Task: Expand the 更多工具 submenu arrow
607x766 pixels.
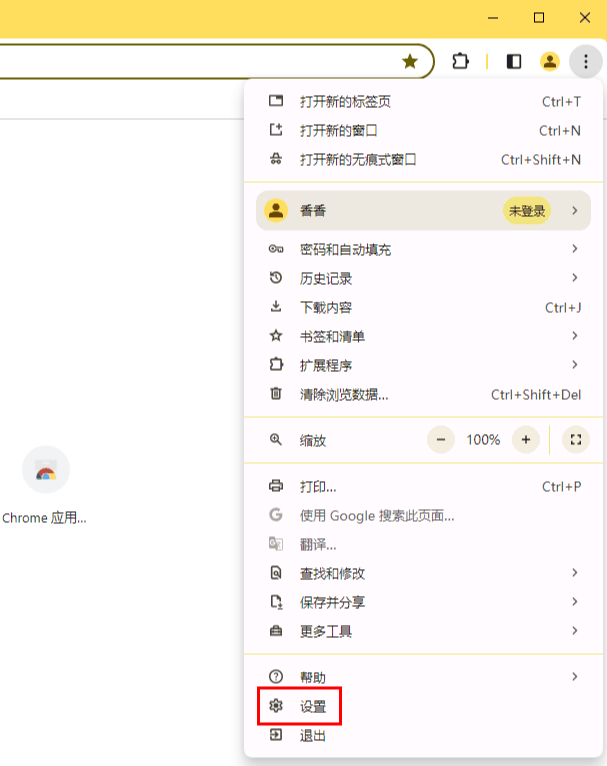Action: click(x=575, y=631)
